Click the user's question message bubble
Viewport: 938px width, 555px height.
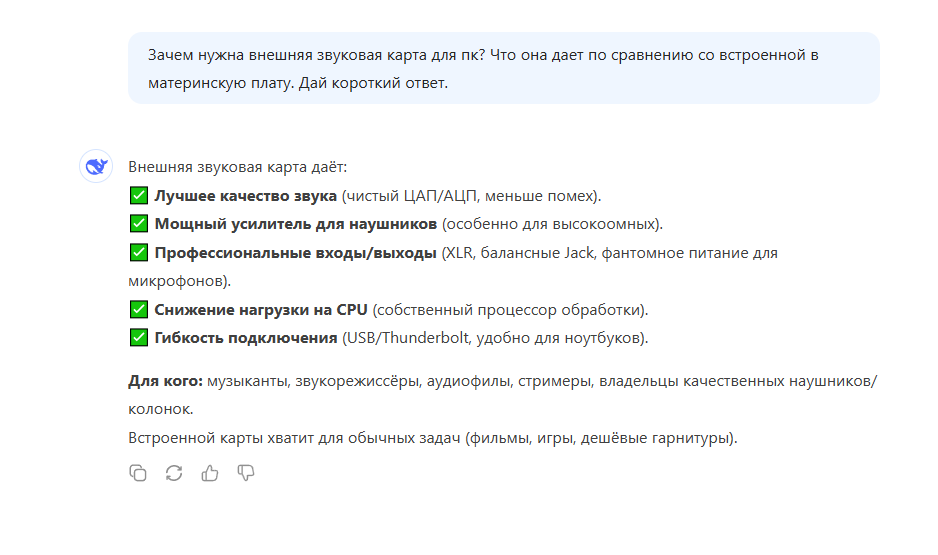point(503,68)
